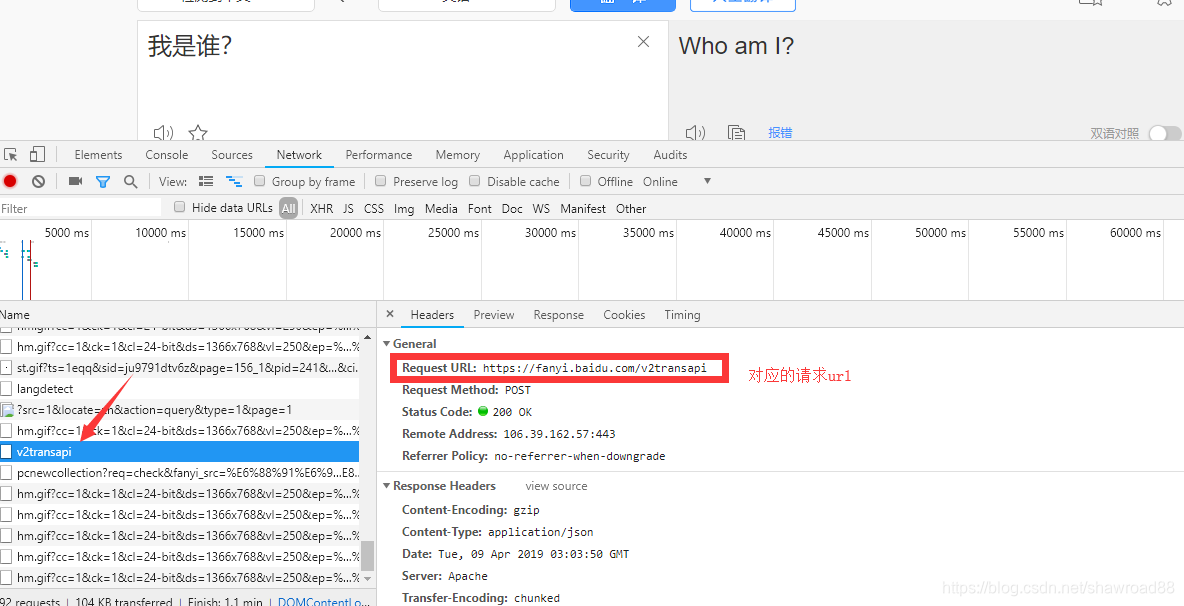Switch to large request rows view
Image resolution: width=1184 pixels, height=606 pixels.
(206, 181)
